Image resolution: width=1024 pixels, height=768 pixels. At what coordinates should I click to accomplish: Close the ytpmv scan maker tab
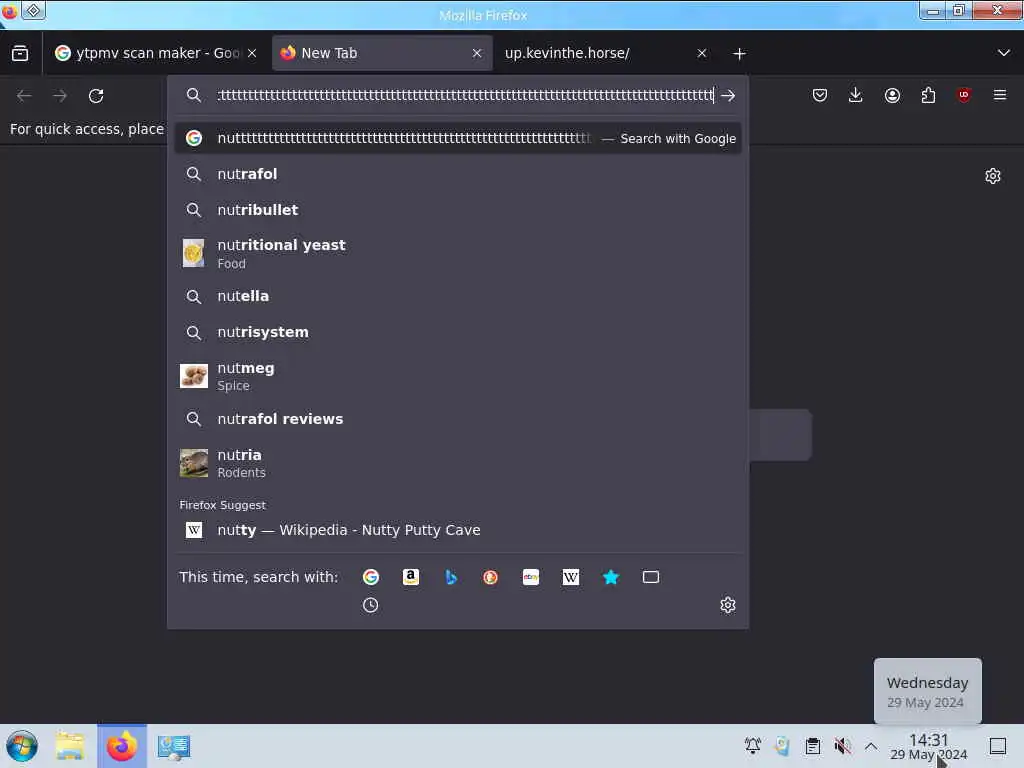252,53
